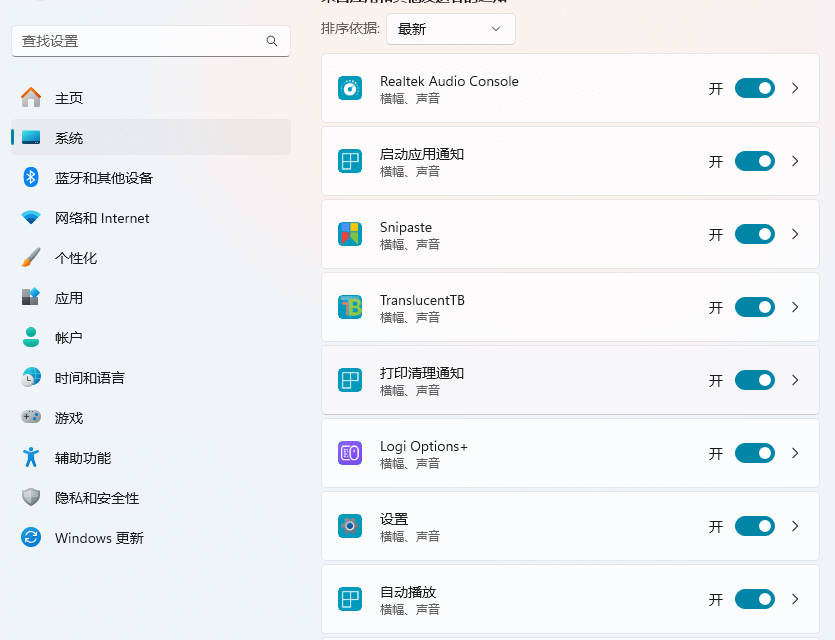This screenshot has height=640, width=835.
Task: Click the 蓝牙和其他设备 Bluetooth icon
Action: point(31,178)
